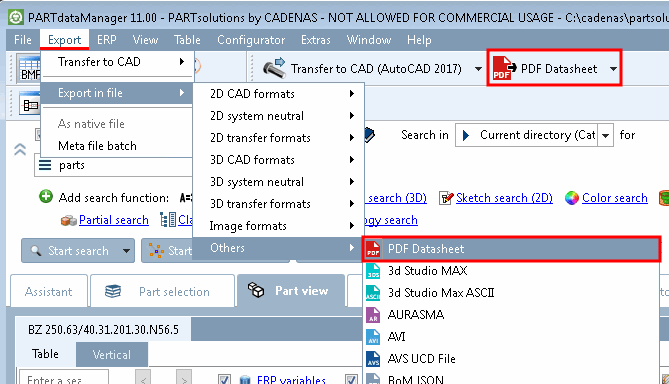Click the second-row toolbar layout icon
669x384 pixels.
pyautogui.click(x=29, y=105)
